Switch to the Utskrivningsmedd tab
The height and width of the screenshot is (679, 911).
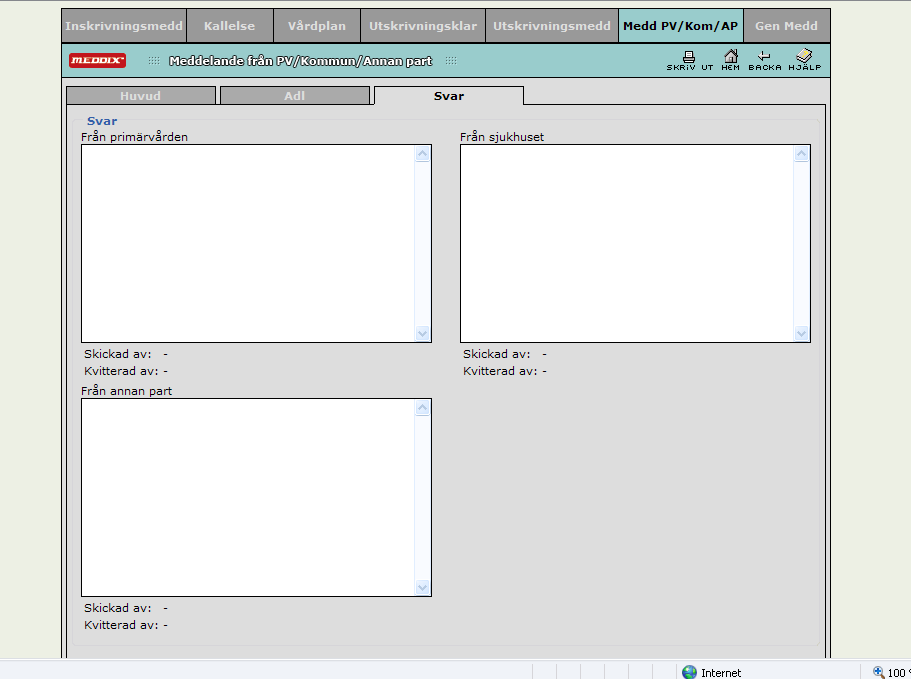tap(552, 26)
